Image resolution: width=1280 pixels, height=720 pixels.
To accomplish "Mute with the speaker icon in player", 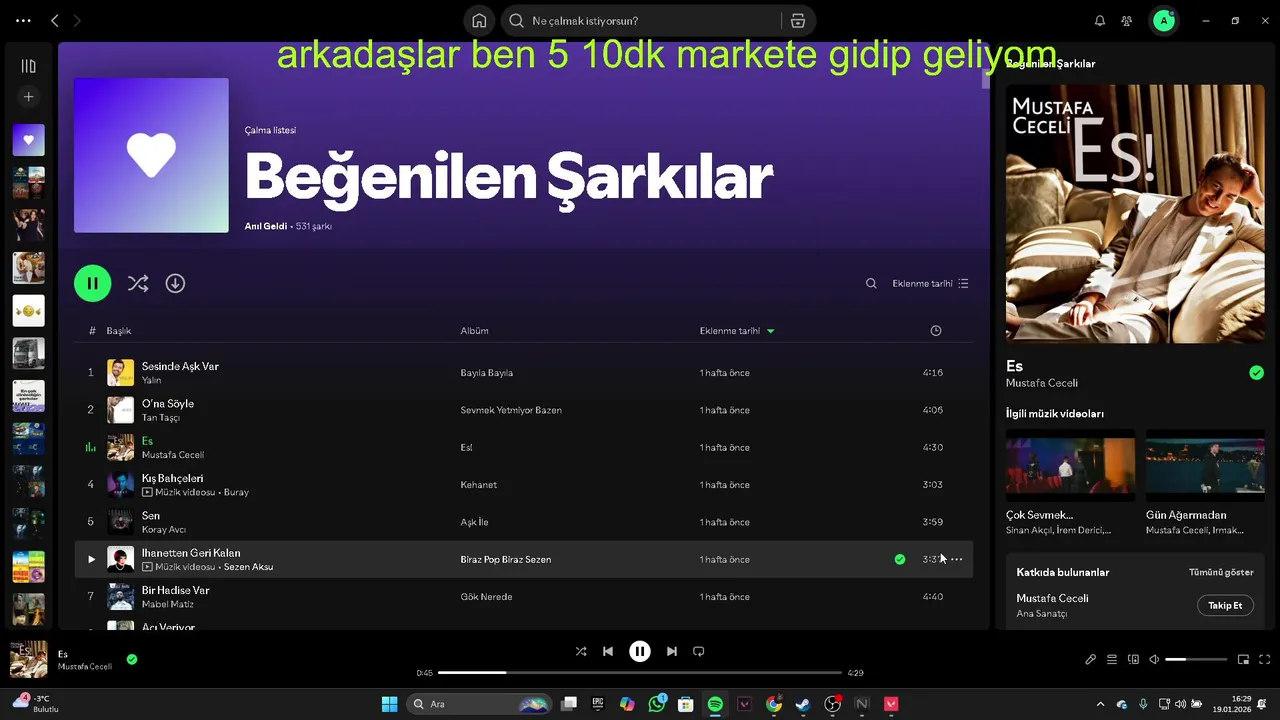I will (1155, 659).
